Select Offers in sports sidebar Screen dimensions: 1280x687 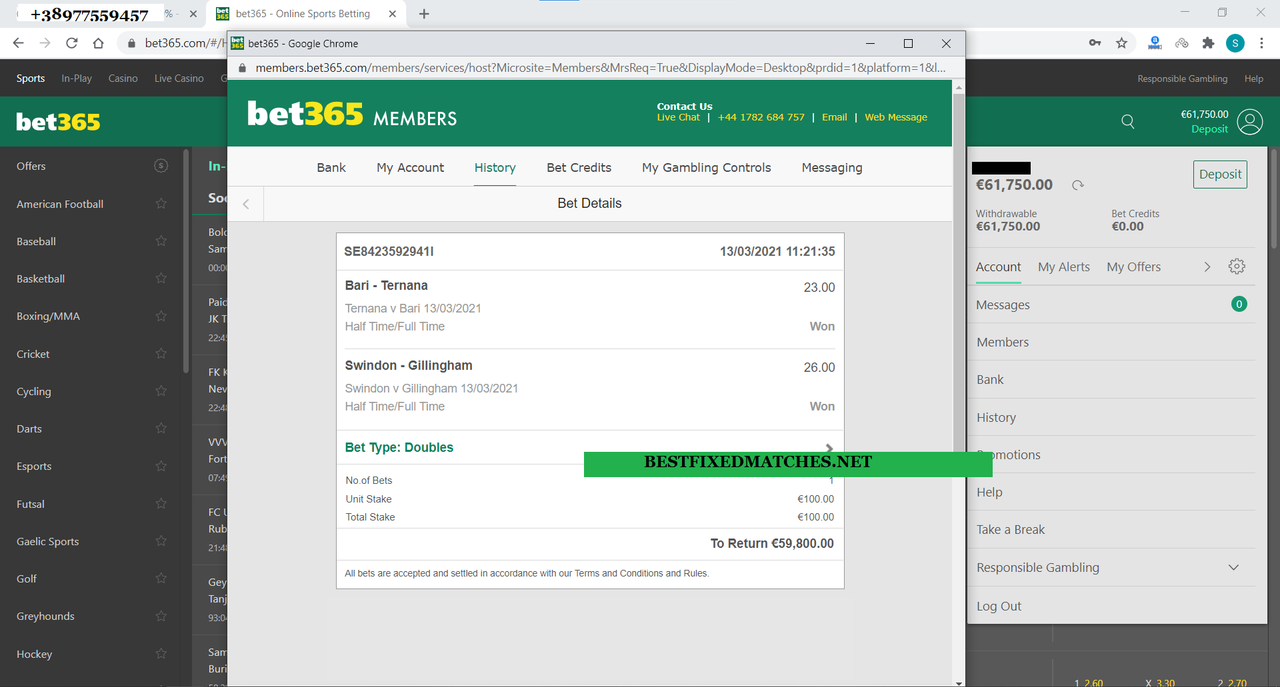point(31,166)
